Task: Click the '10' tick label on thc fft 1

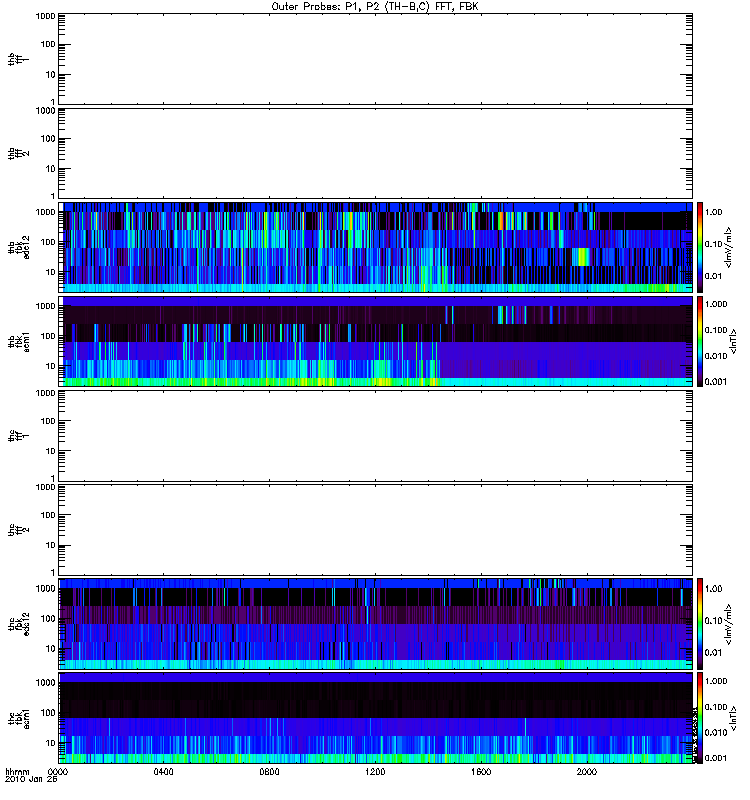Action: pos(51,451)
